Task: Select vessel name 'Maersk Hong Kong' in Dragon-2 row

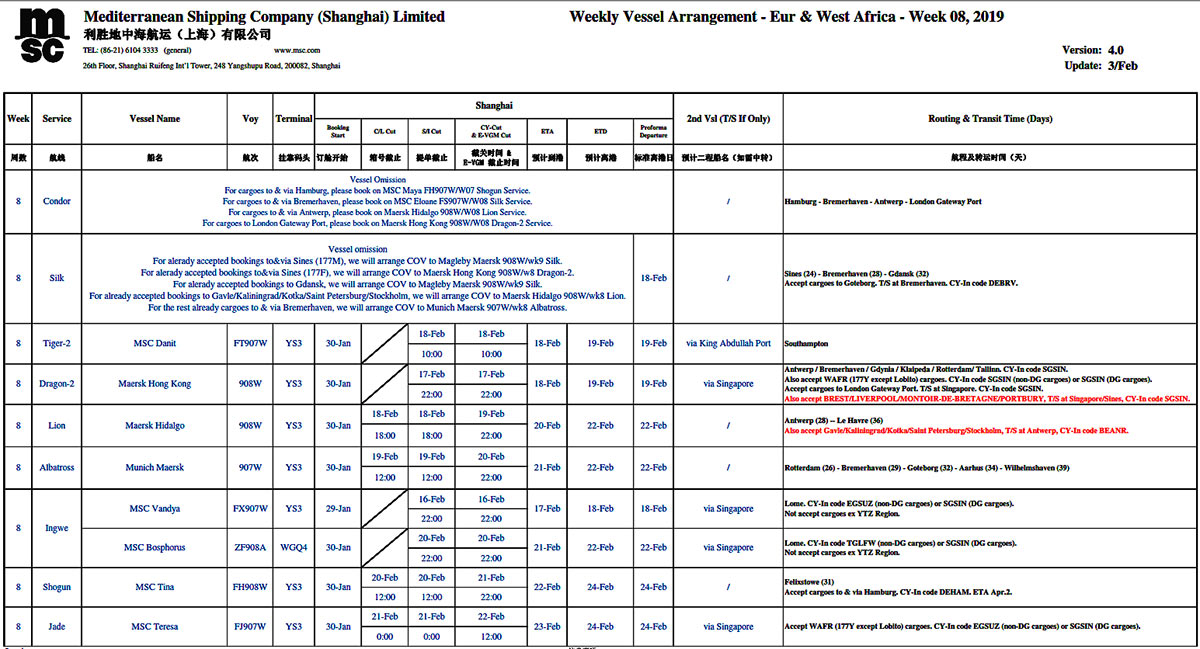Action: (x=155, y=384)
